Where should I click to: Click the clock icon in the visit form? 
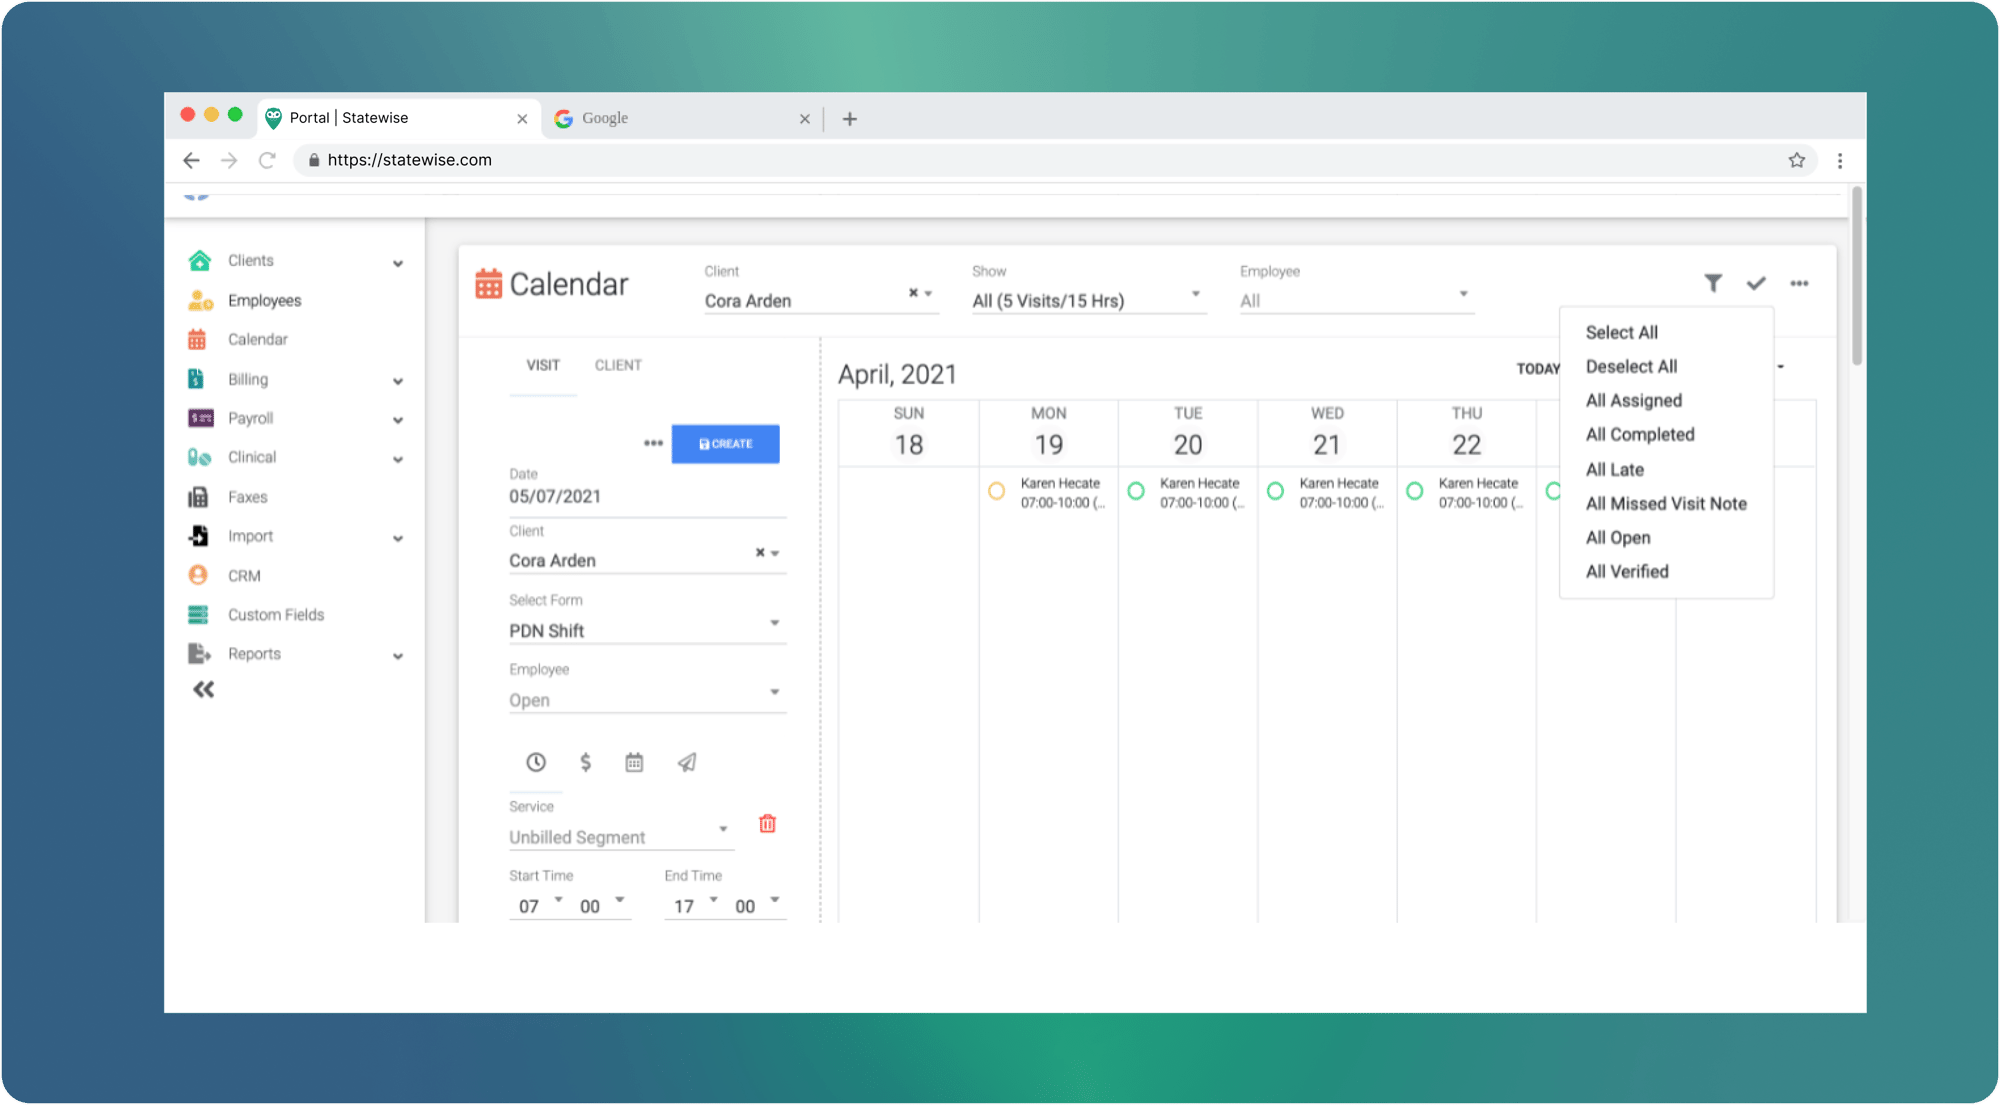click(x=535, y=762)
